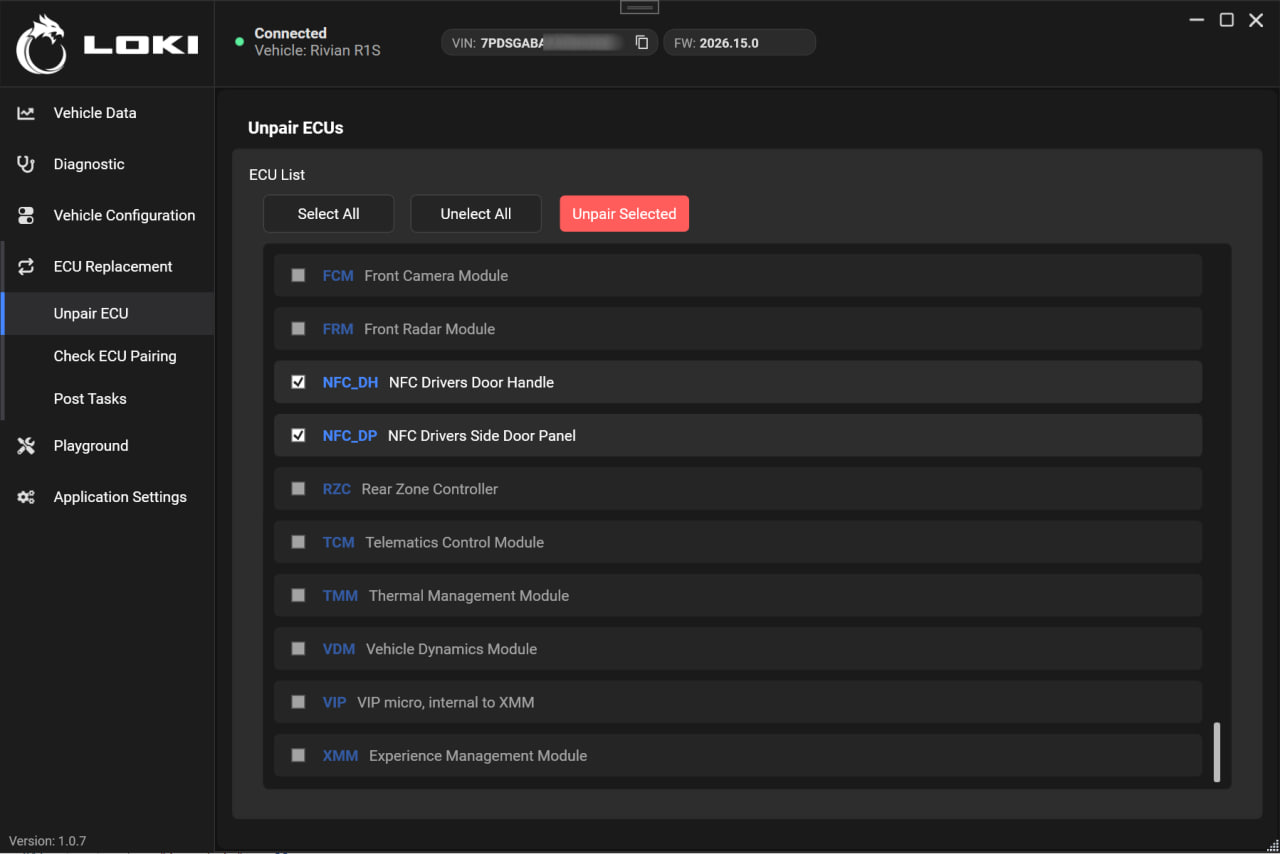Click the FCM abbreviation label

pos(338,275)
